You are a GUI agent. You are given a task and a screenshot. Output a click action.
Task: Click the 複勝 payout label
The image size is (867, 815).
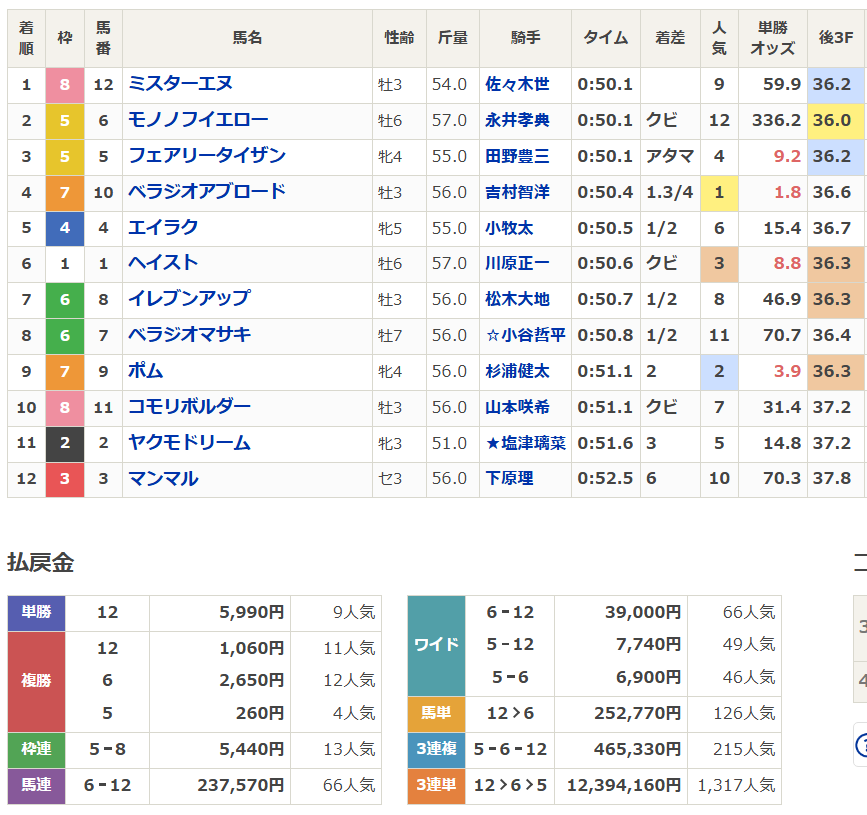pyautogui.click(x=36, y=681)
